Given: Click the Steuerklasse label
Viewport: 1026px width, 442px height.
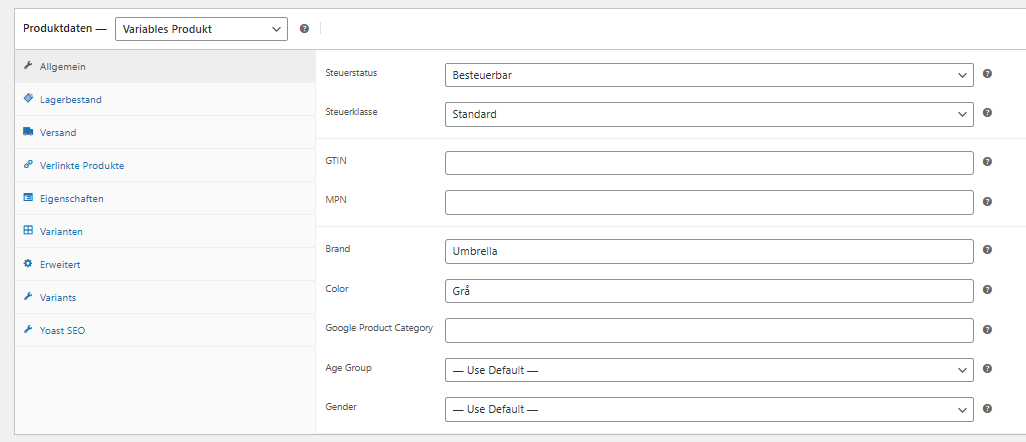Looking at the screenshot, I should 351,111.
